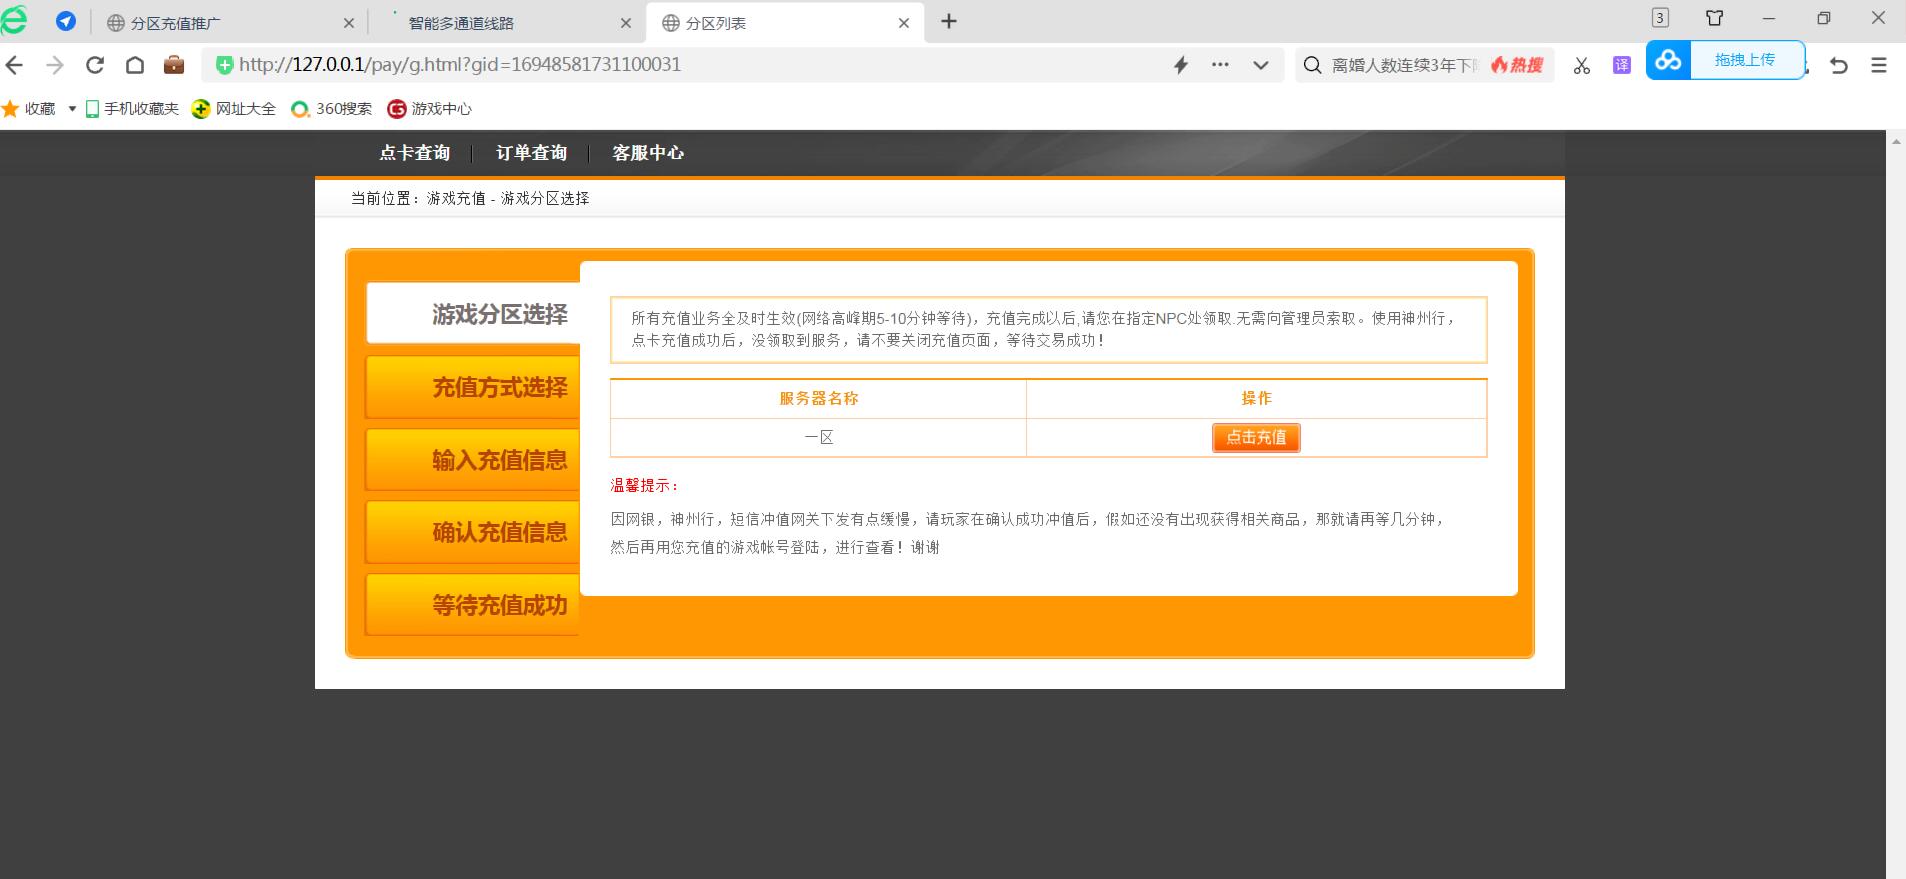
Task: Go to browser home page icon
Action: coord(135,65)
